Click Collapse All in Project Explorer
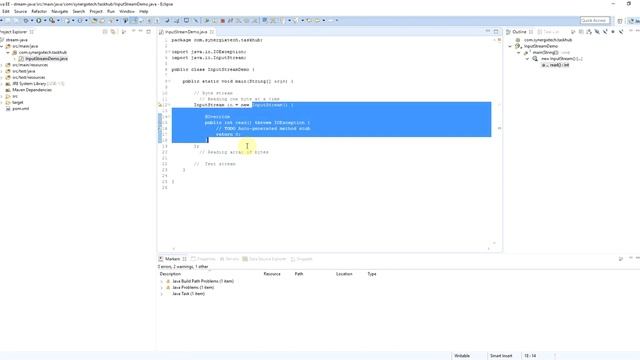The width and height of the screenshot is (640, 360). pos(105,32)
